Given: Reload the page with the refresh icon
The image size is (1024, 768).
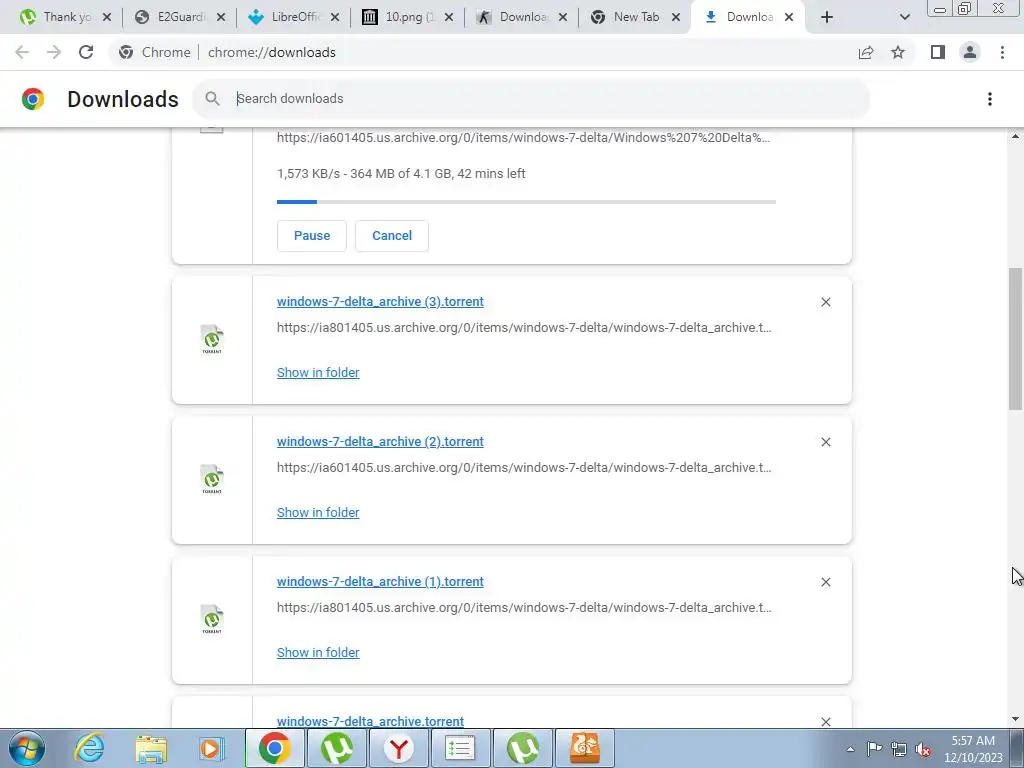Looking at the screenshot, I should pos(86,52).
